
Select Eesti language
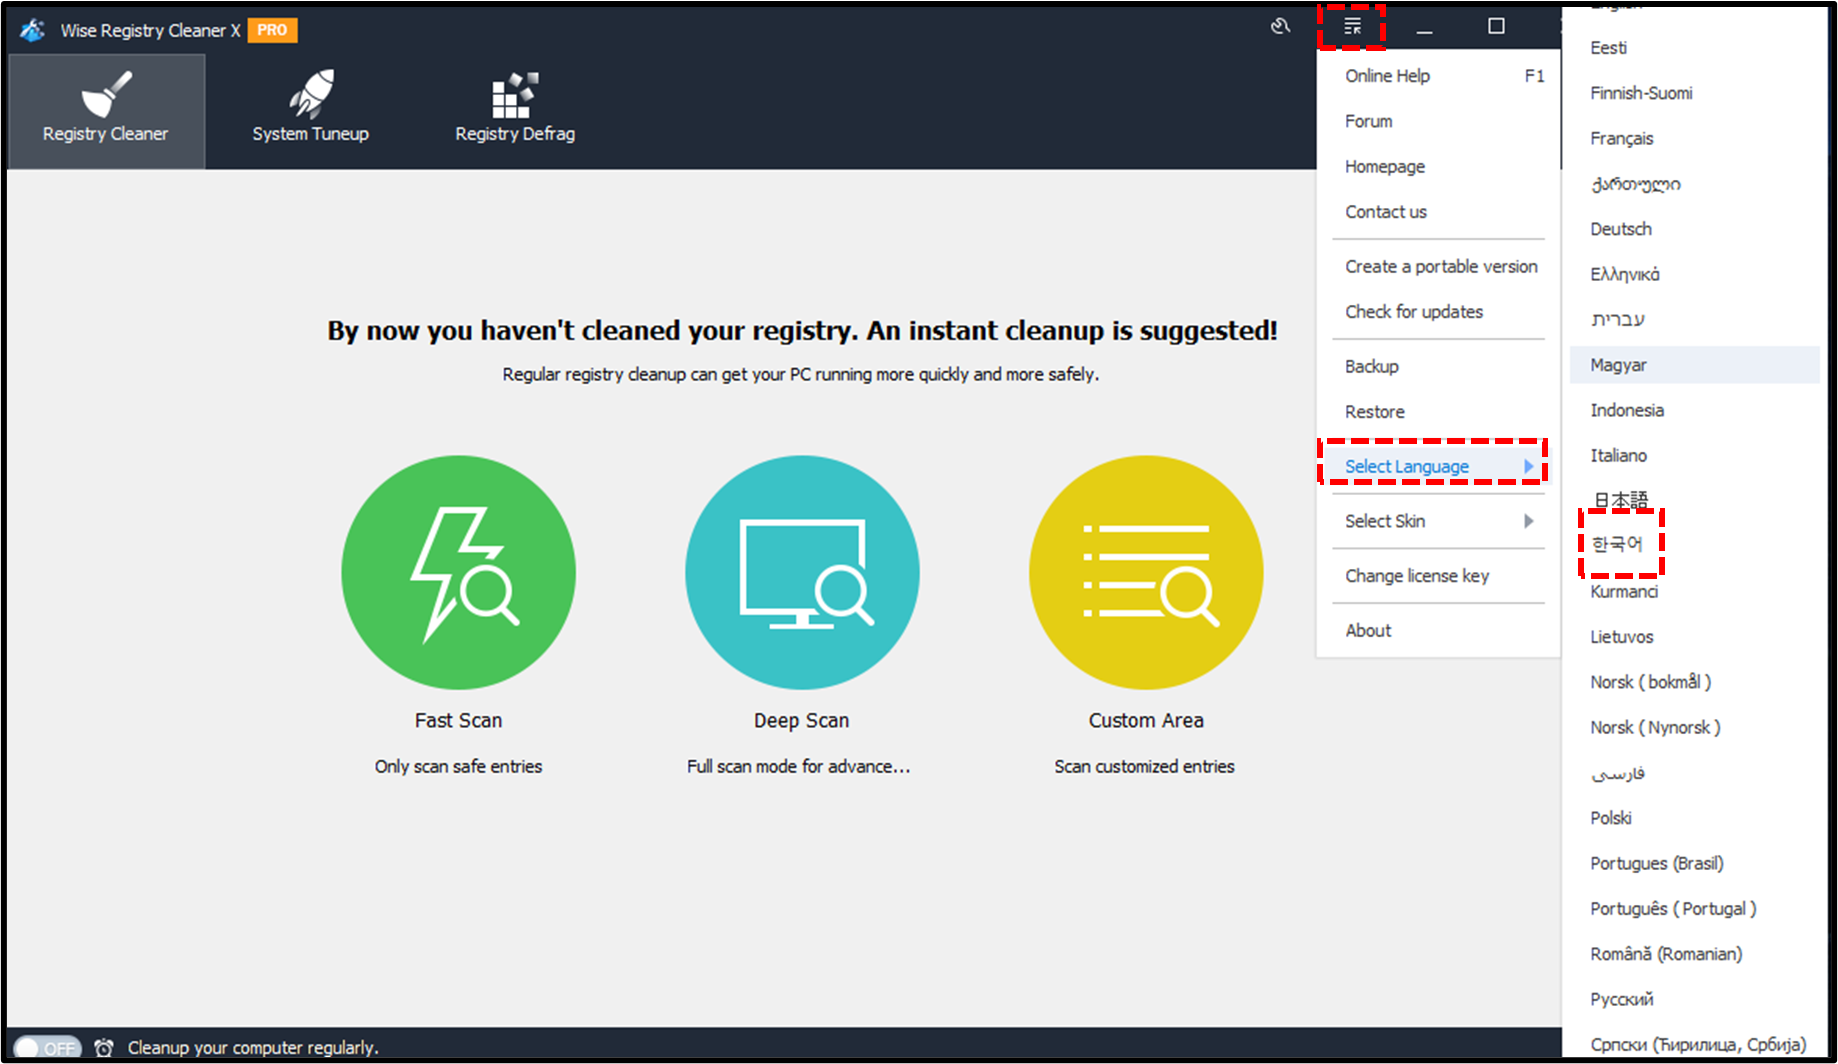(x=1694, y=48)
